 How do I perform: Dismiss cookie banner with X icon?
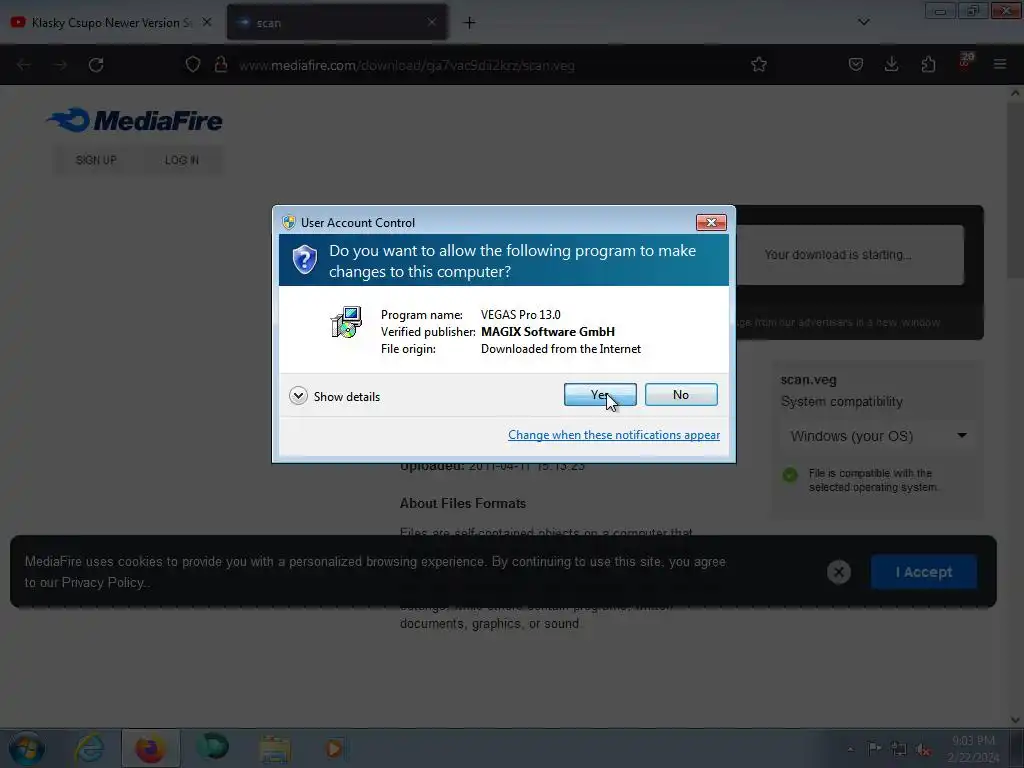(x=839, y=572)
